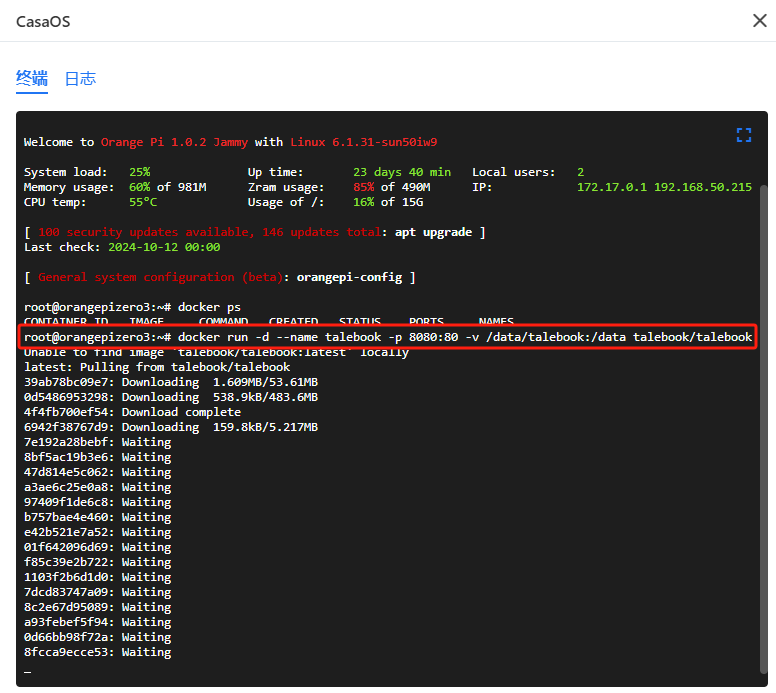Click 'orangepi-config' text
The image size is (776, 693).
coord(349,277)
